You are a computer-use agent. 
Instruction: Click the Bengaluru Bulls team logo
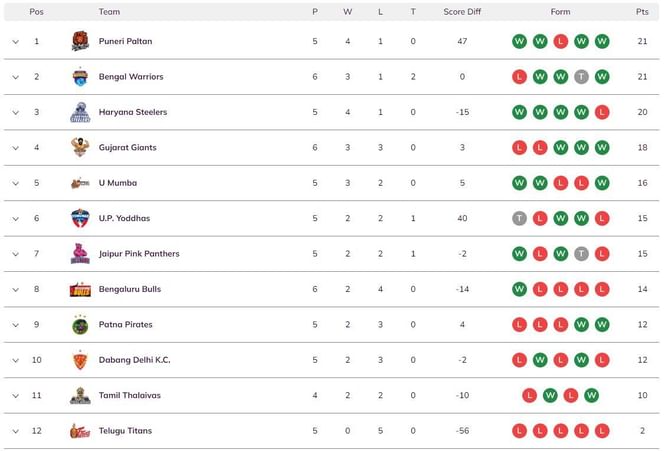[x=80, y=289]
